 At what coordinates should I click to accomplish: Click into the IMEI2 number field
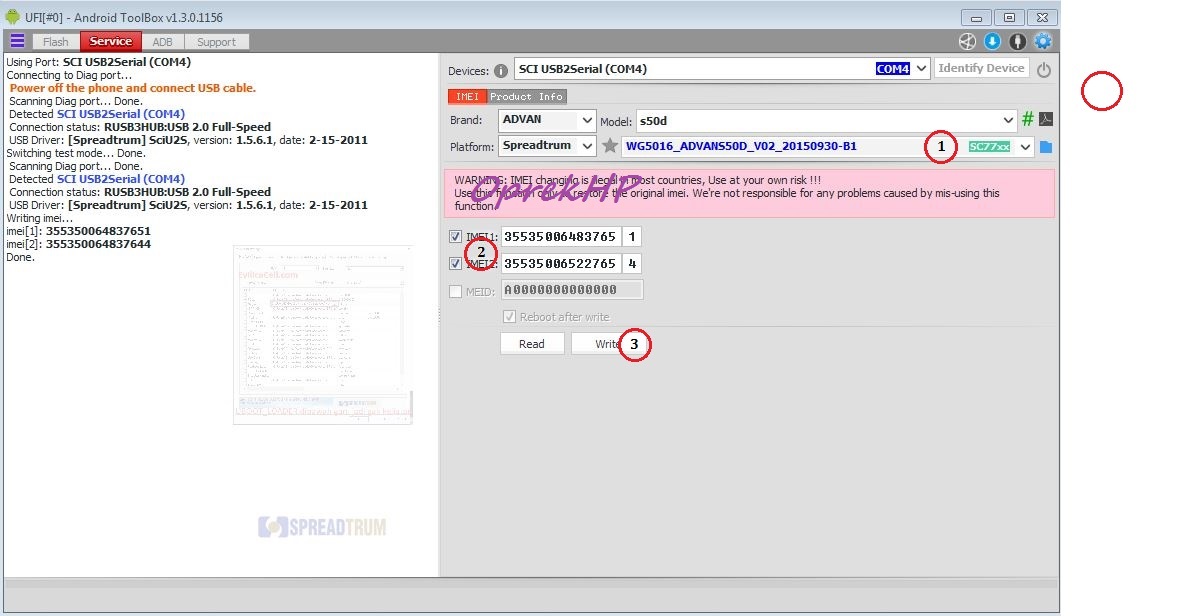pyautogui.click(x=561, y=263)
